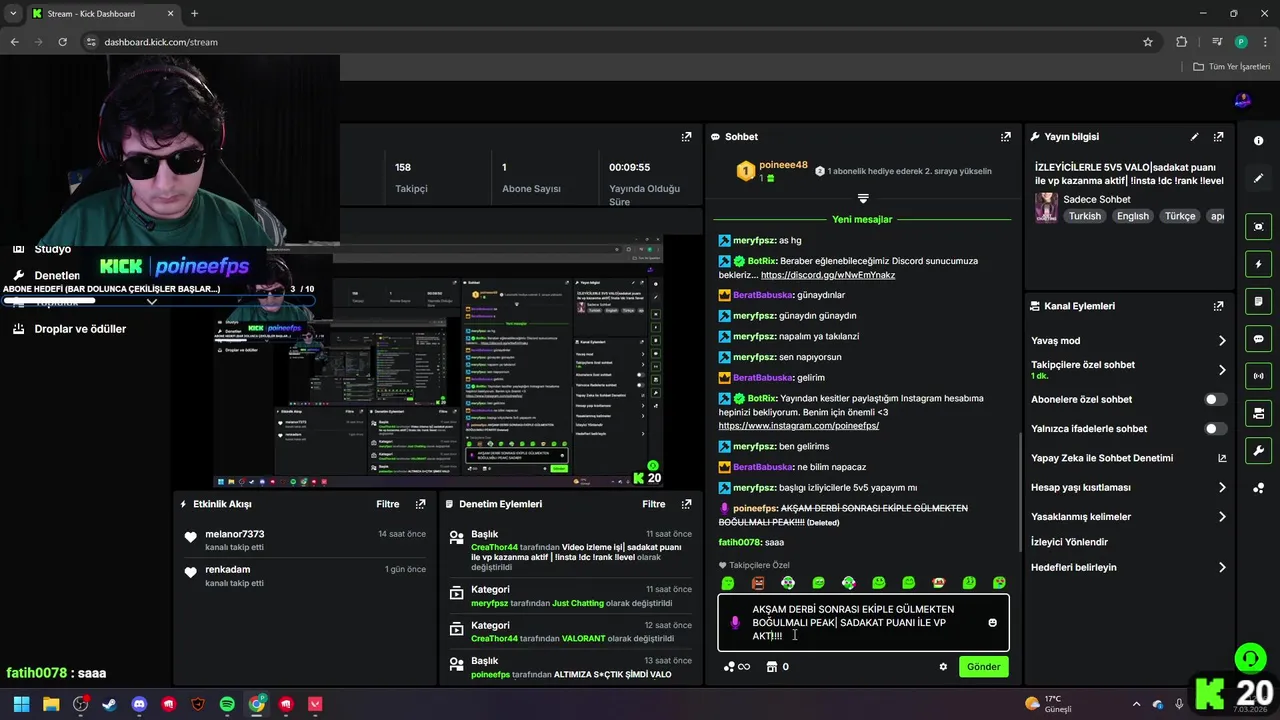Open Filtre in Etkinlik Akışı panel

point(387,504)
